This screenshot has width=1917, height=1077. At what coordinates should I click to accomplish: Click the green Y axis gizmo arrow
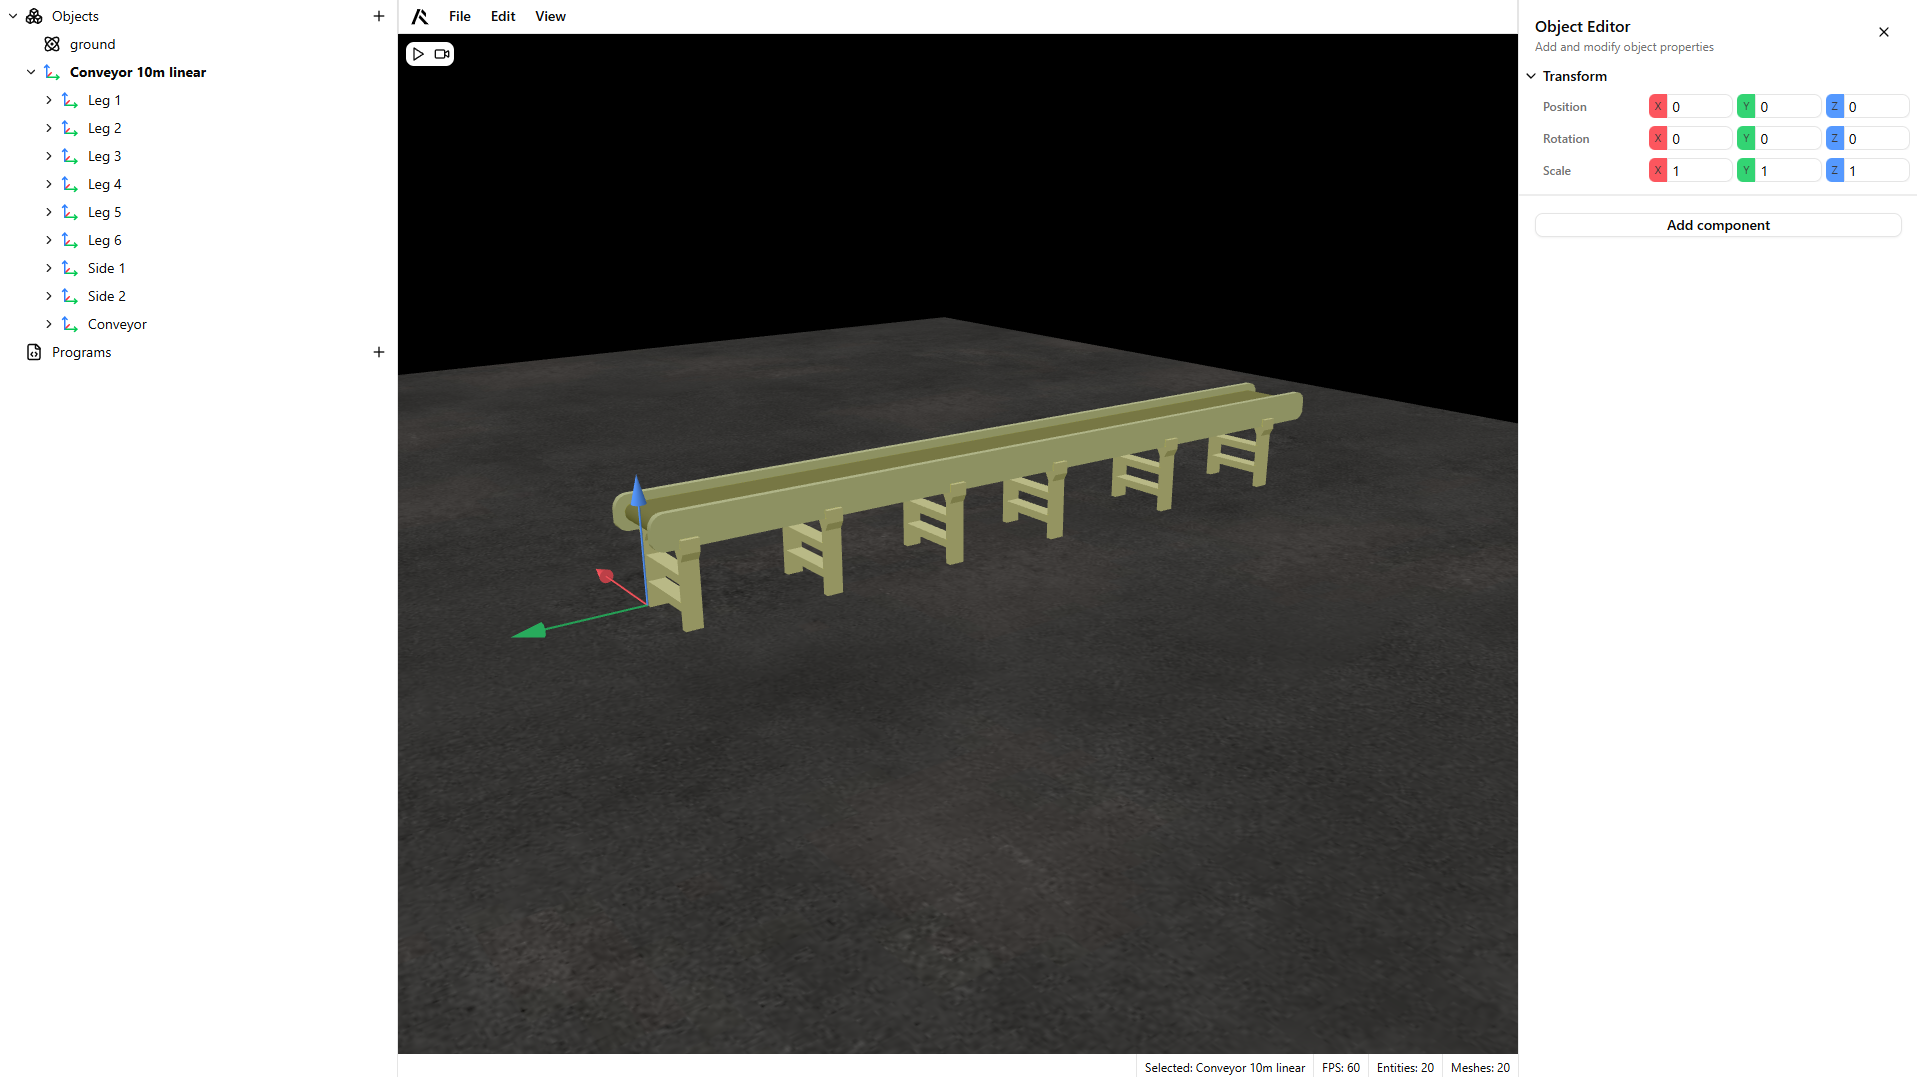[x=530, y=630]
